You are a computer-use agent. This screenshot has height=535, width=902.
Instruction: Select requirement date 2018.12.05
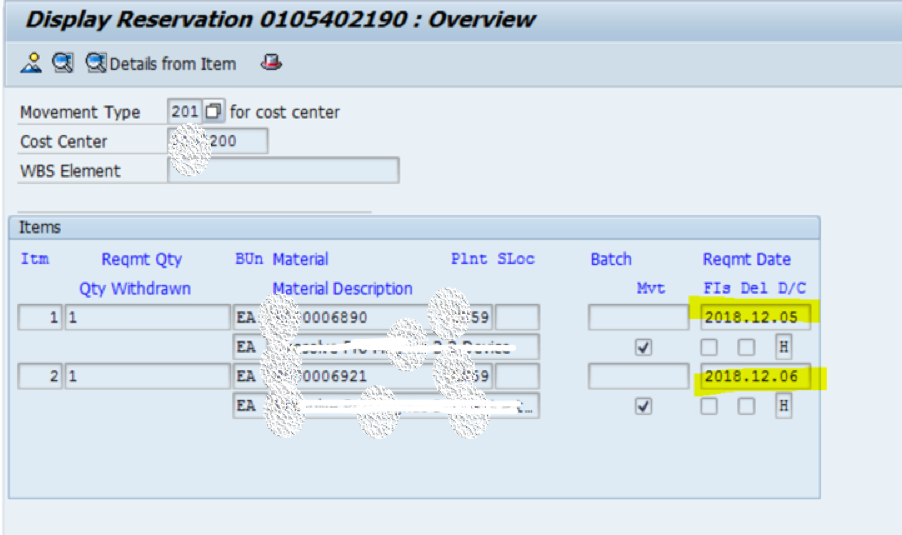pyautogui.click(x=755, y=317)
